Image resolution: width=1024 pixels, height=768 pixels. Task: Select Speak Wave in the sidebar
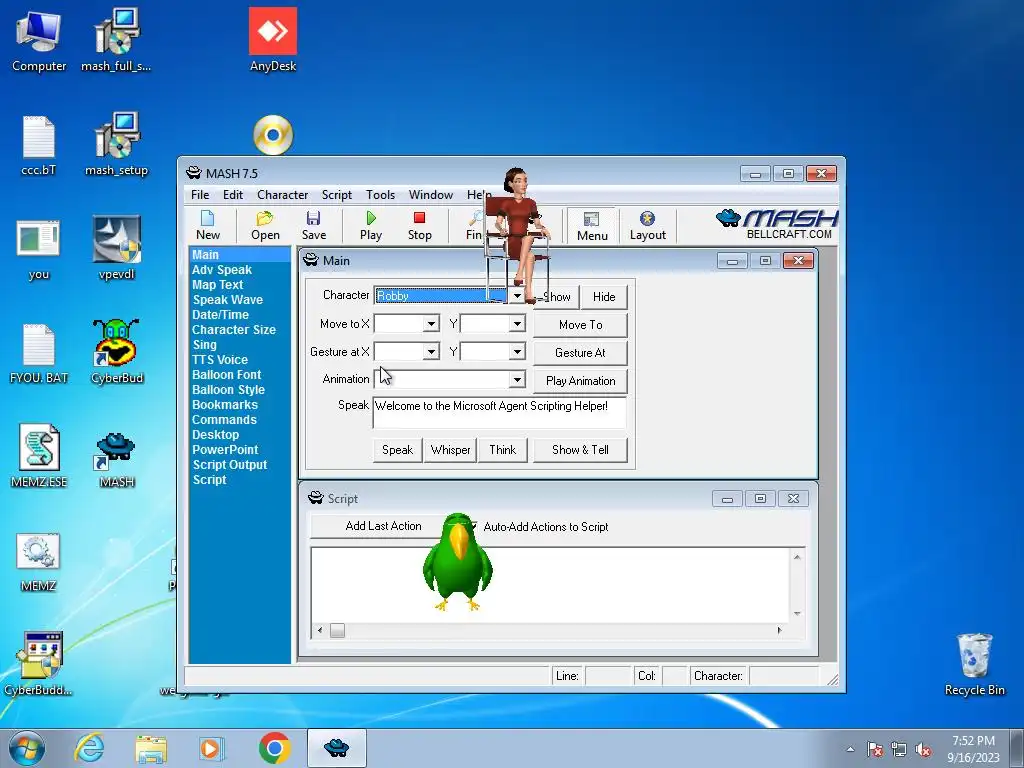click(227, 300)
